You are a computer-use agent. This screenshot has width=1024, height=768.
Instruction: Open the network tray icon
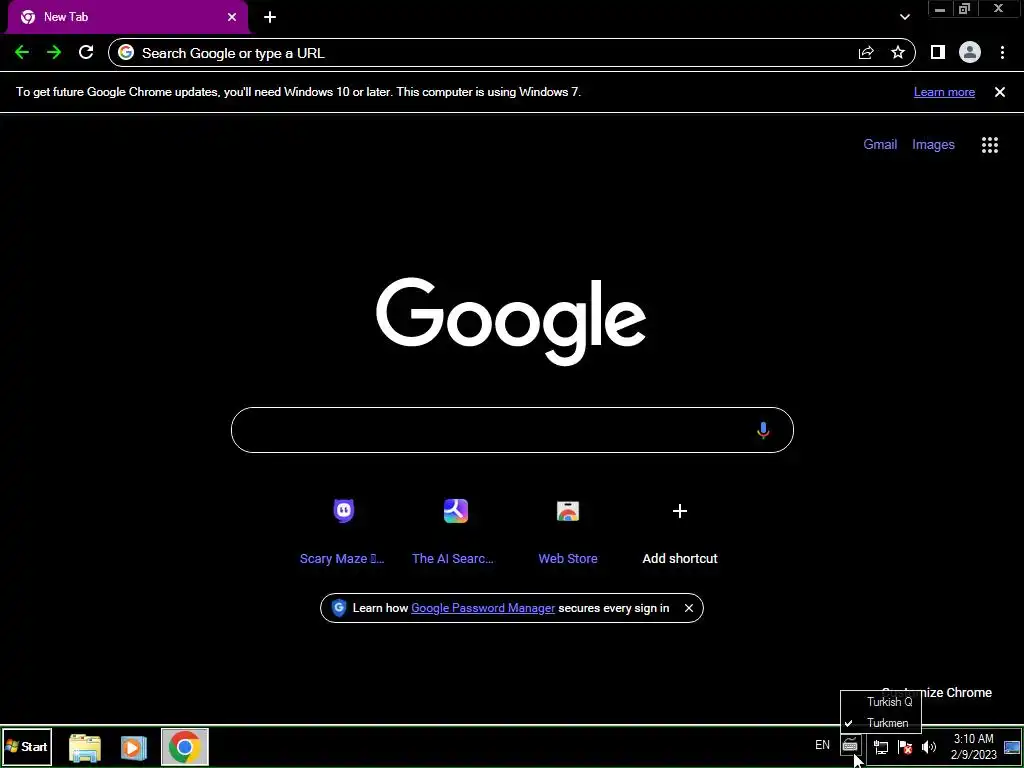click(x=881, y=746)
